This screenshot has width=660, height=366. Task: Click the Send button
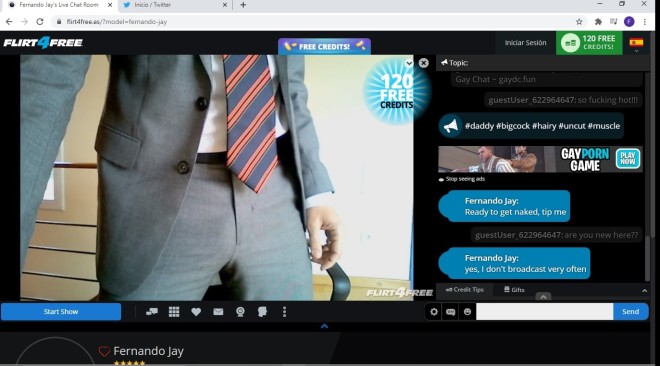pyautogui.click(x=631, y=312)
